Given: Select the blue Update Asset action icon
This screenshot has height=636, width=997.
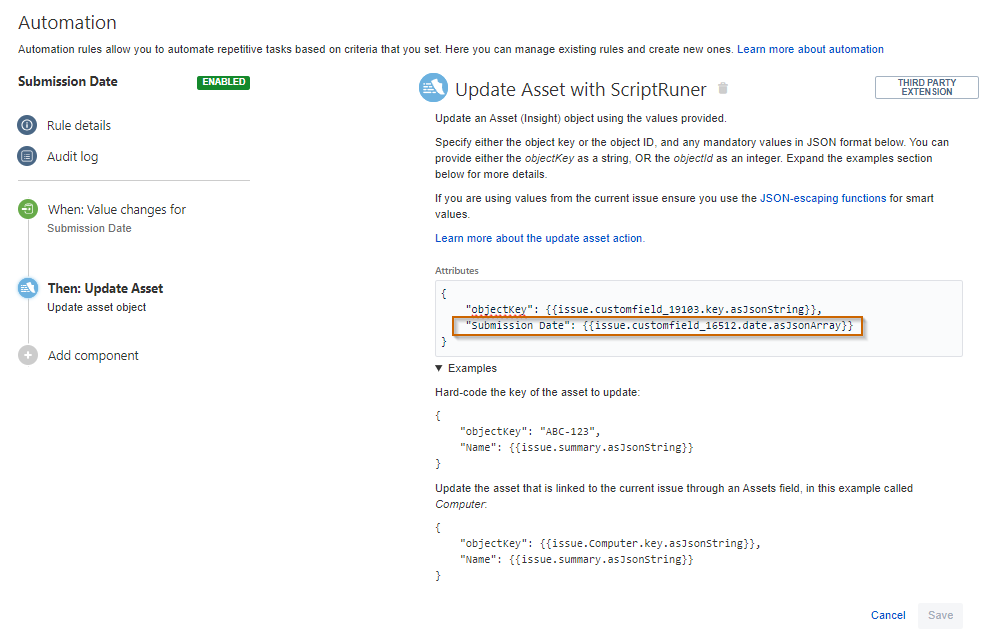Looking at the screenshot, I should coord(27,288).
